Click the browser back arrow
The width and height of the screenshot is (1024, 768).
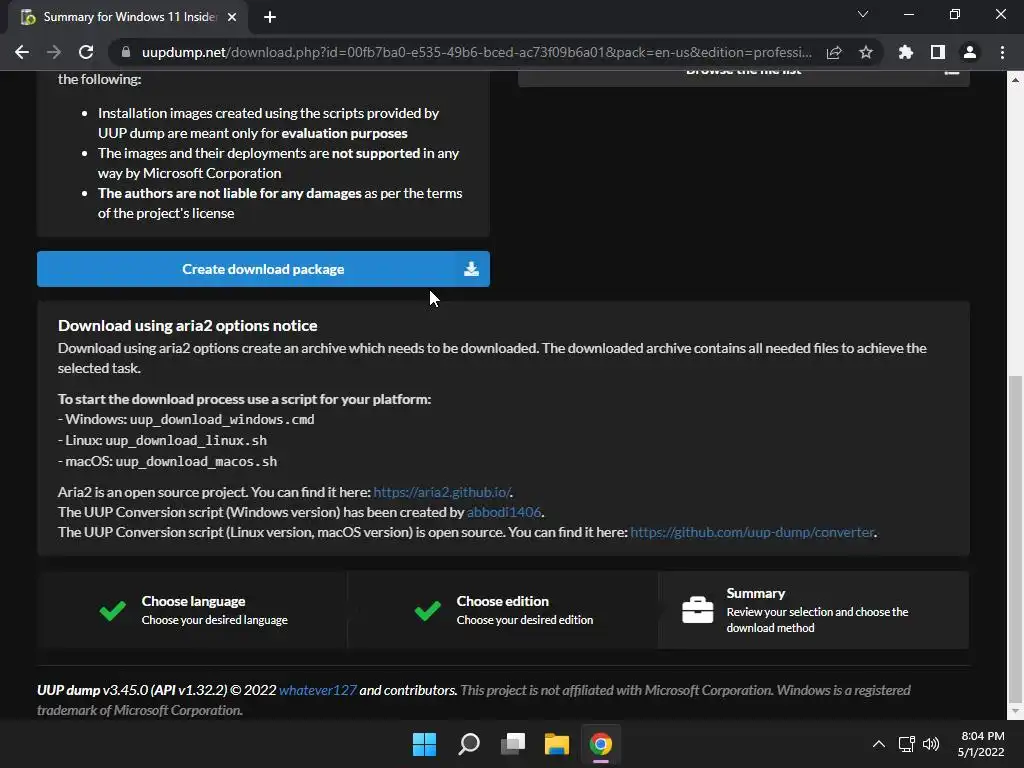click(x=22, y=52)
